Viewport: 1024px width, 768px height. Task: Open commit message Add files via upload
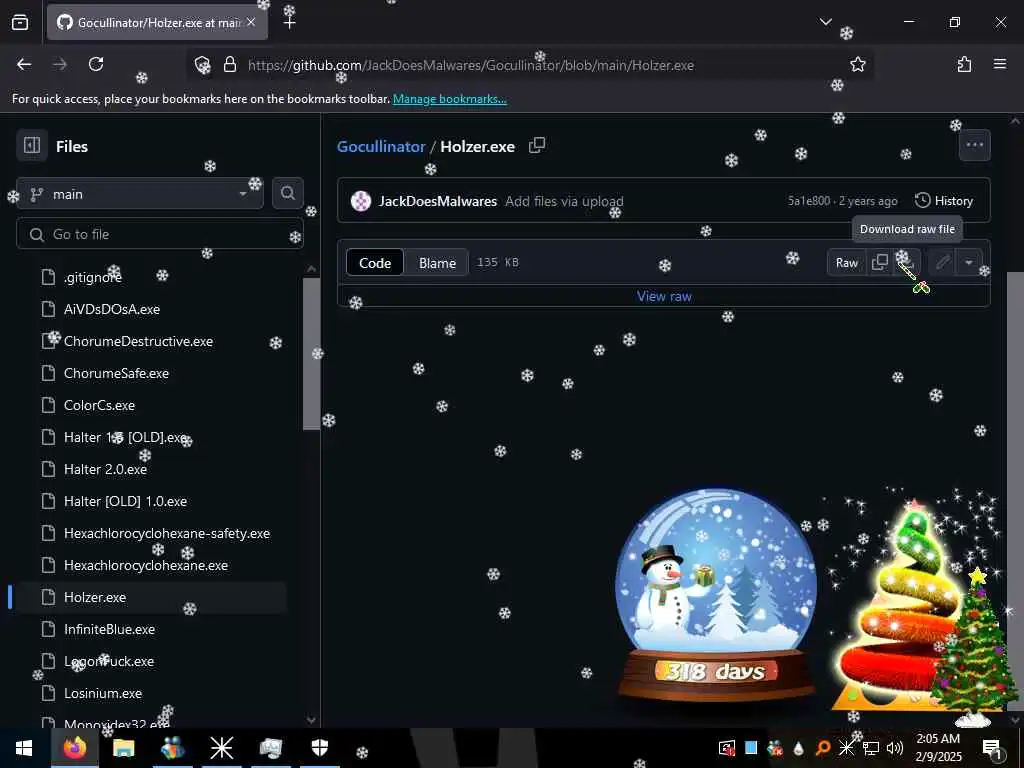(564, 201)
